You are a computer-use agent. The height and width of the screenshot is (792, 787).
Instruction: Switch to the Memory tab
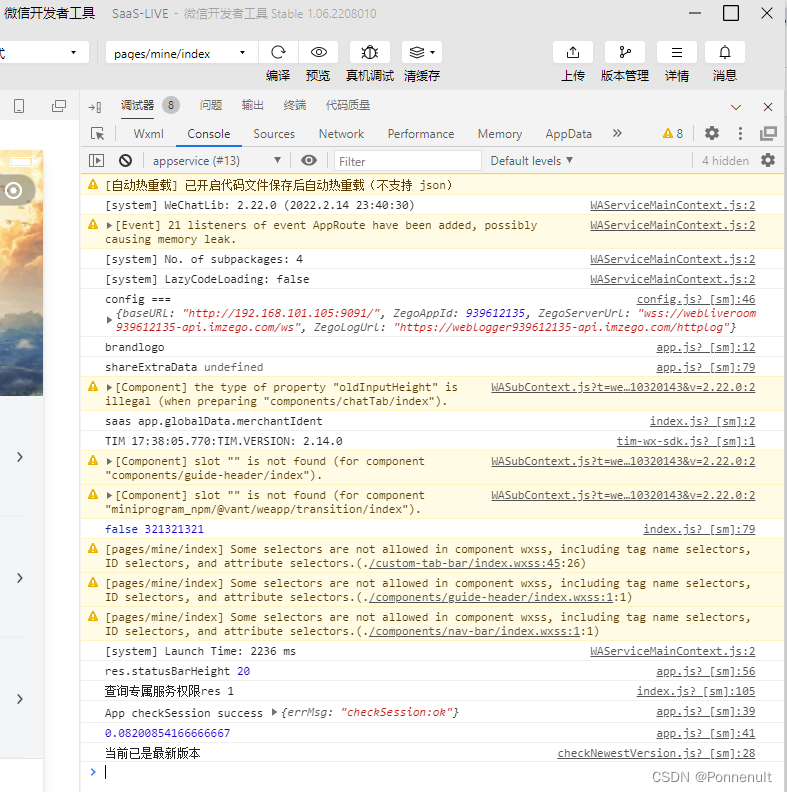pos(500,134)
